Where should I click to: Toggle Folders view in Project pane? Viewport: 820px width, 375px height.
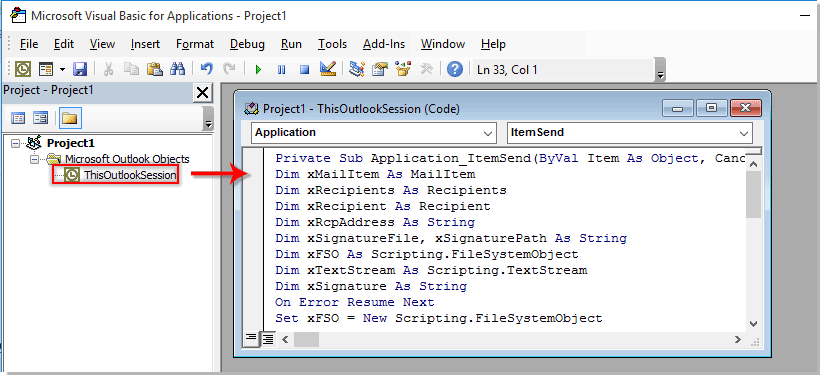pos(69,118)
